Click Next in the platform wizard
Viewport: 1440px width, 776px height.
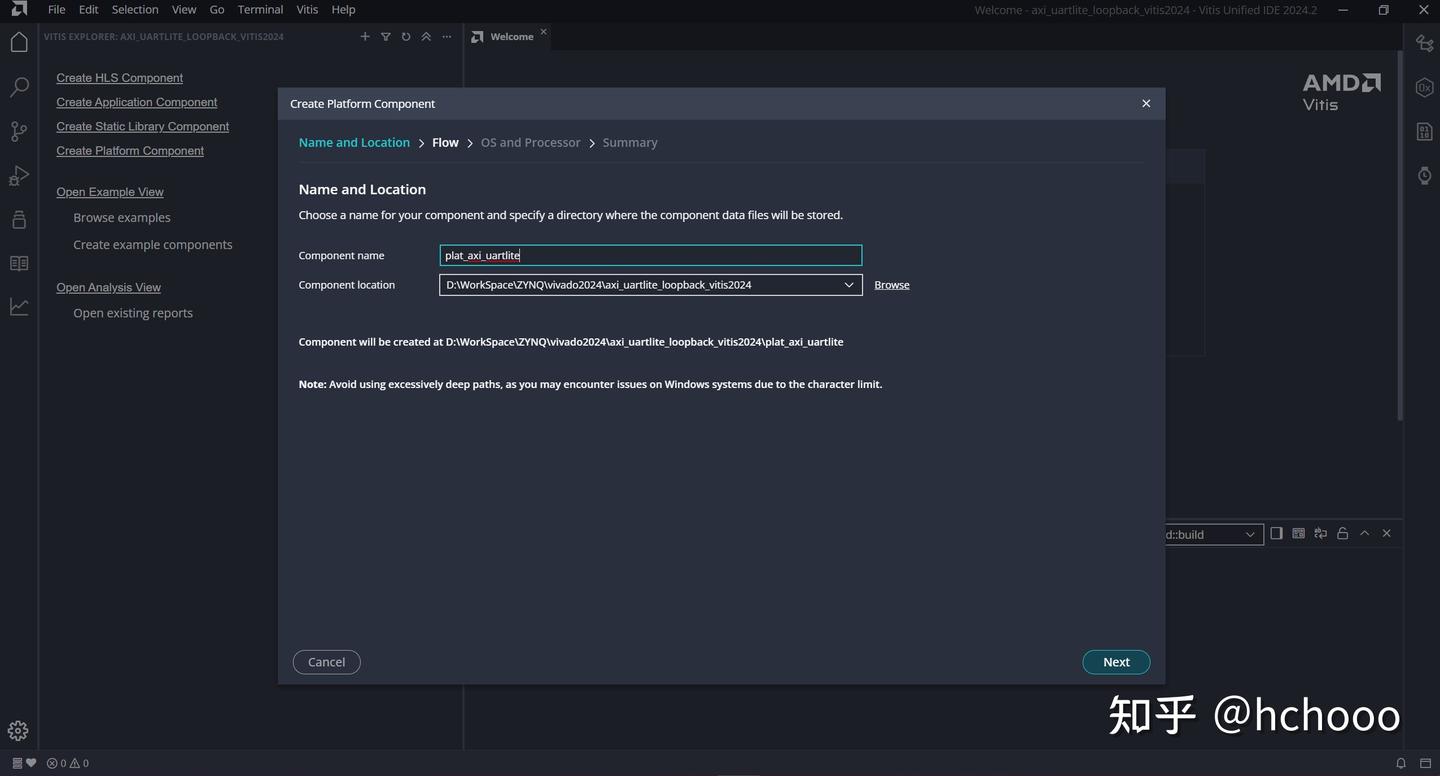click(x=1116, y=662)
